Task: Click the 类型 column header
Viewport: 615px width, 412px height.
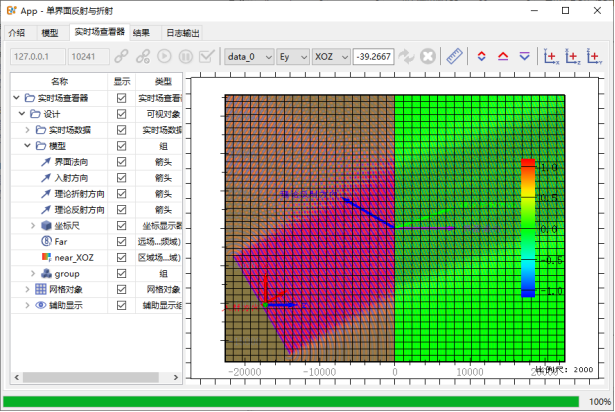Action: [x=163, y=81]
